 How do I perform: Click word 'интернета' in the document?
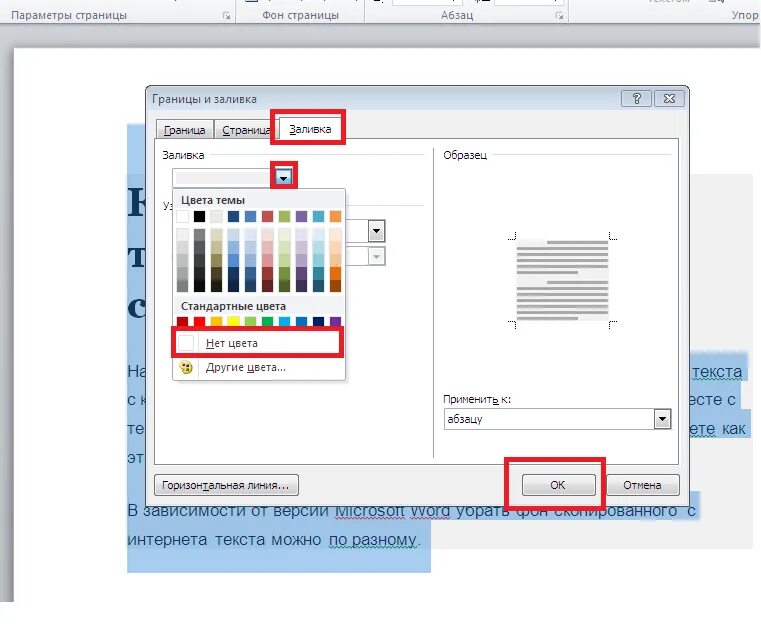click(167, 540)
